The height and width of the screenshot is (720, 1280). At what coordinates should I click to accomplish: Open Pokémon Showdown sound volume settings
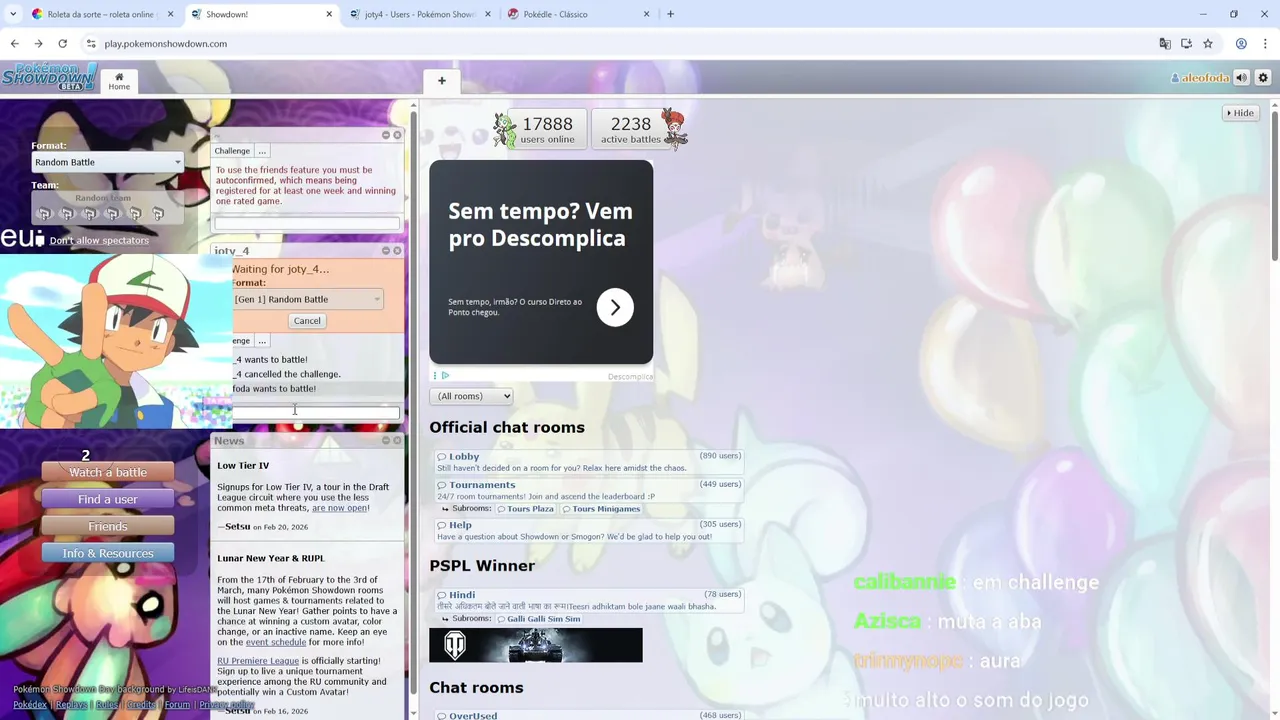pyautogui.click(x=1241, y=78)
